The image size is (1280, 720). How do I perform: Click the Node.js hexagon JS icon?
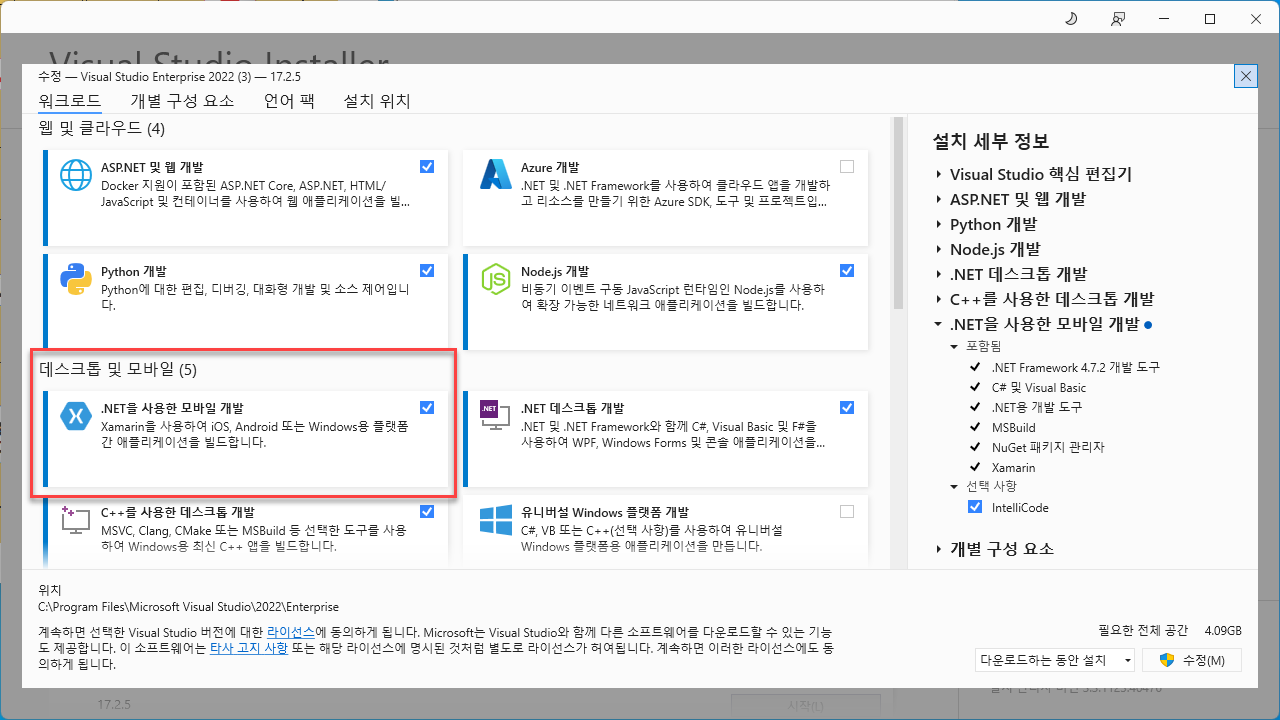click(x=496, y=278)
